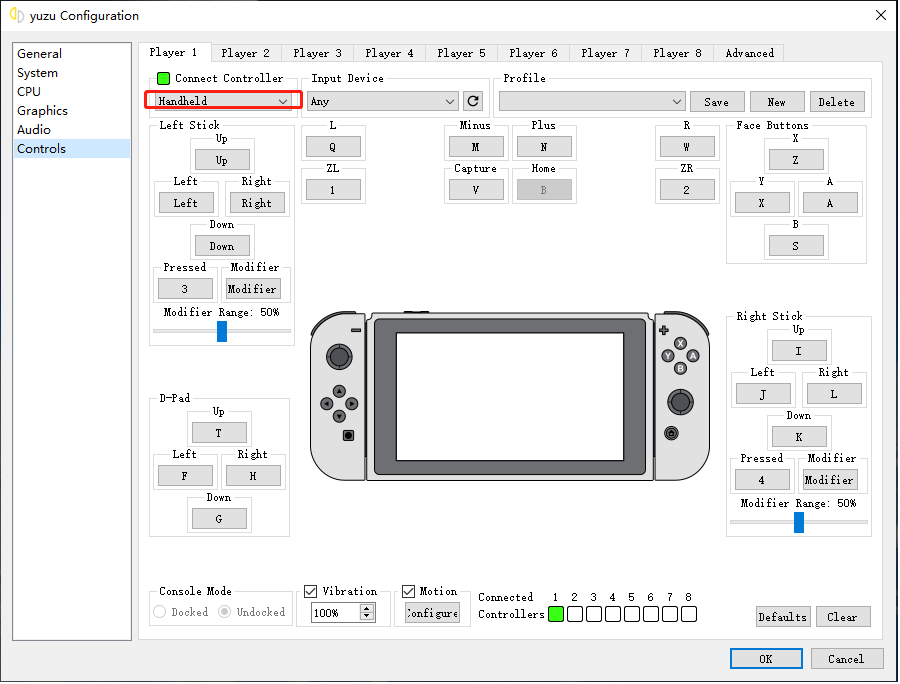The height and width of the screenshot is (684, 900).
Task: Open the Profile dropdown list
Action: pyautogui.click(x=591, y=101)
